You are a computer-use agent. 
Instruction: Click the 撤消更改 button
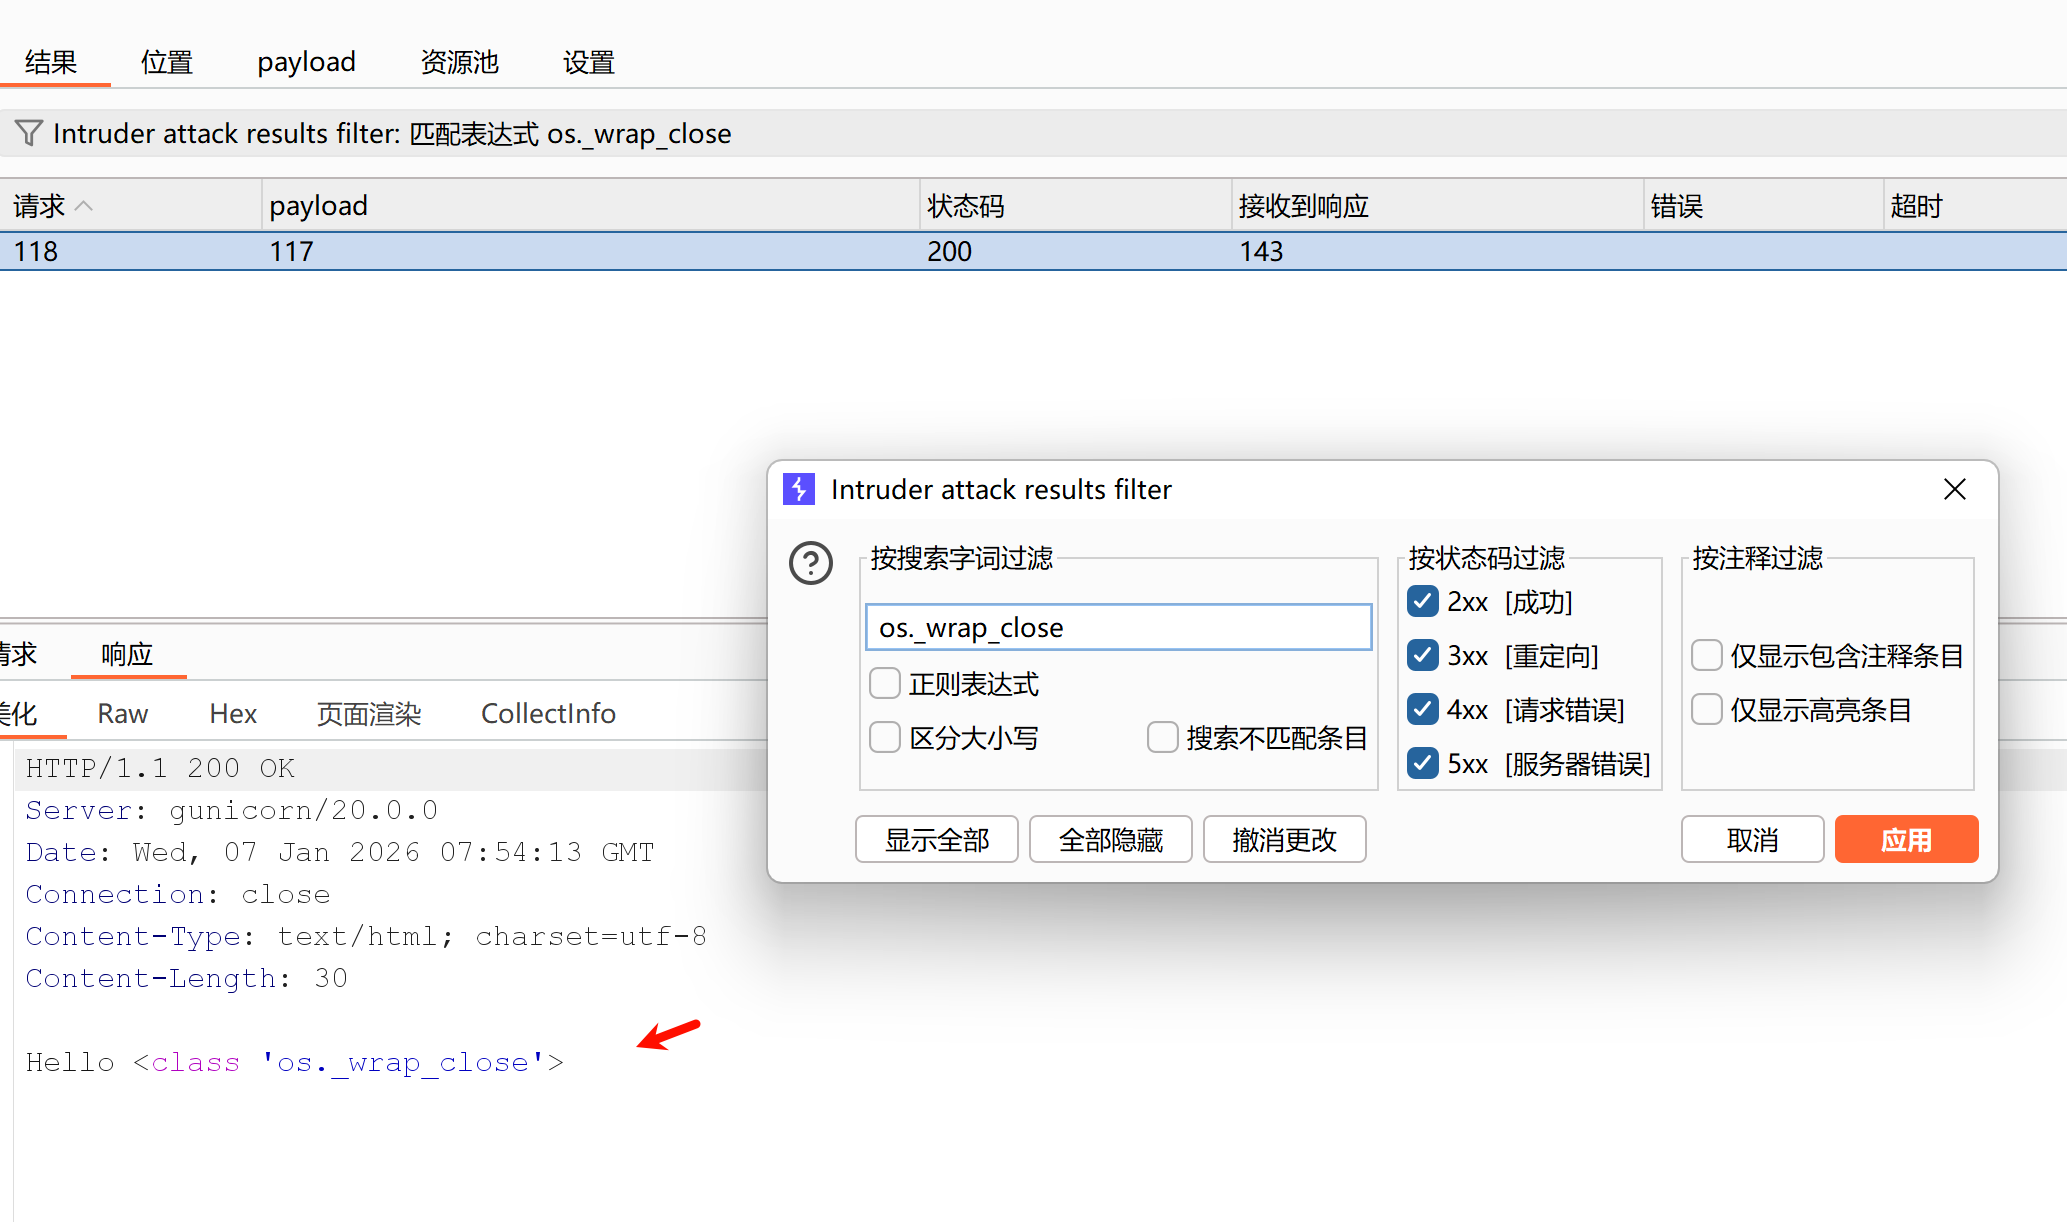click(1284, 839)
